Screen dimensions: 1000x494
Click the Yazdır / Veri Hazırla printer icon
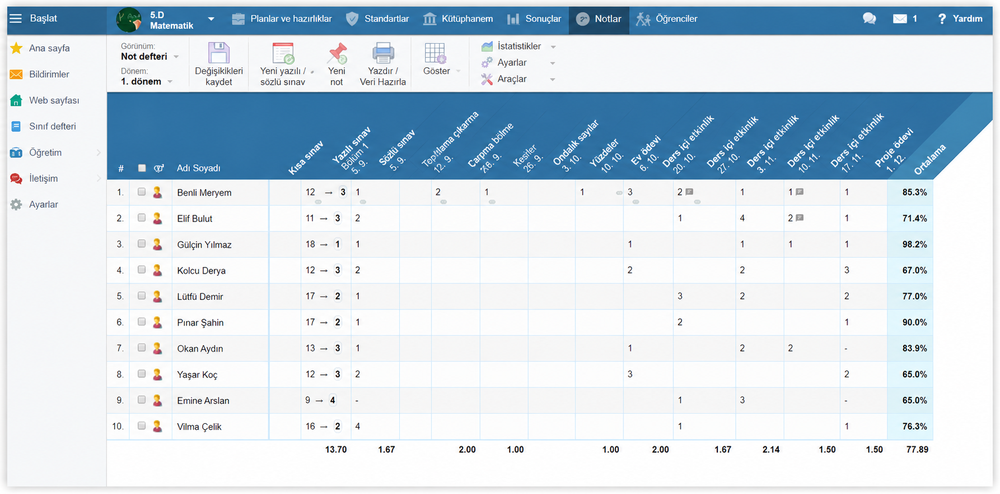pyautogui.click(x=383, y=53)
